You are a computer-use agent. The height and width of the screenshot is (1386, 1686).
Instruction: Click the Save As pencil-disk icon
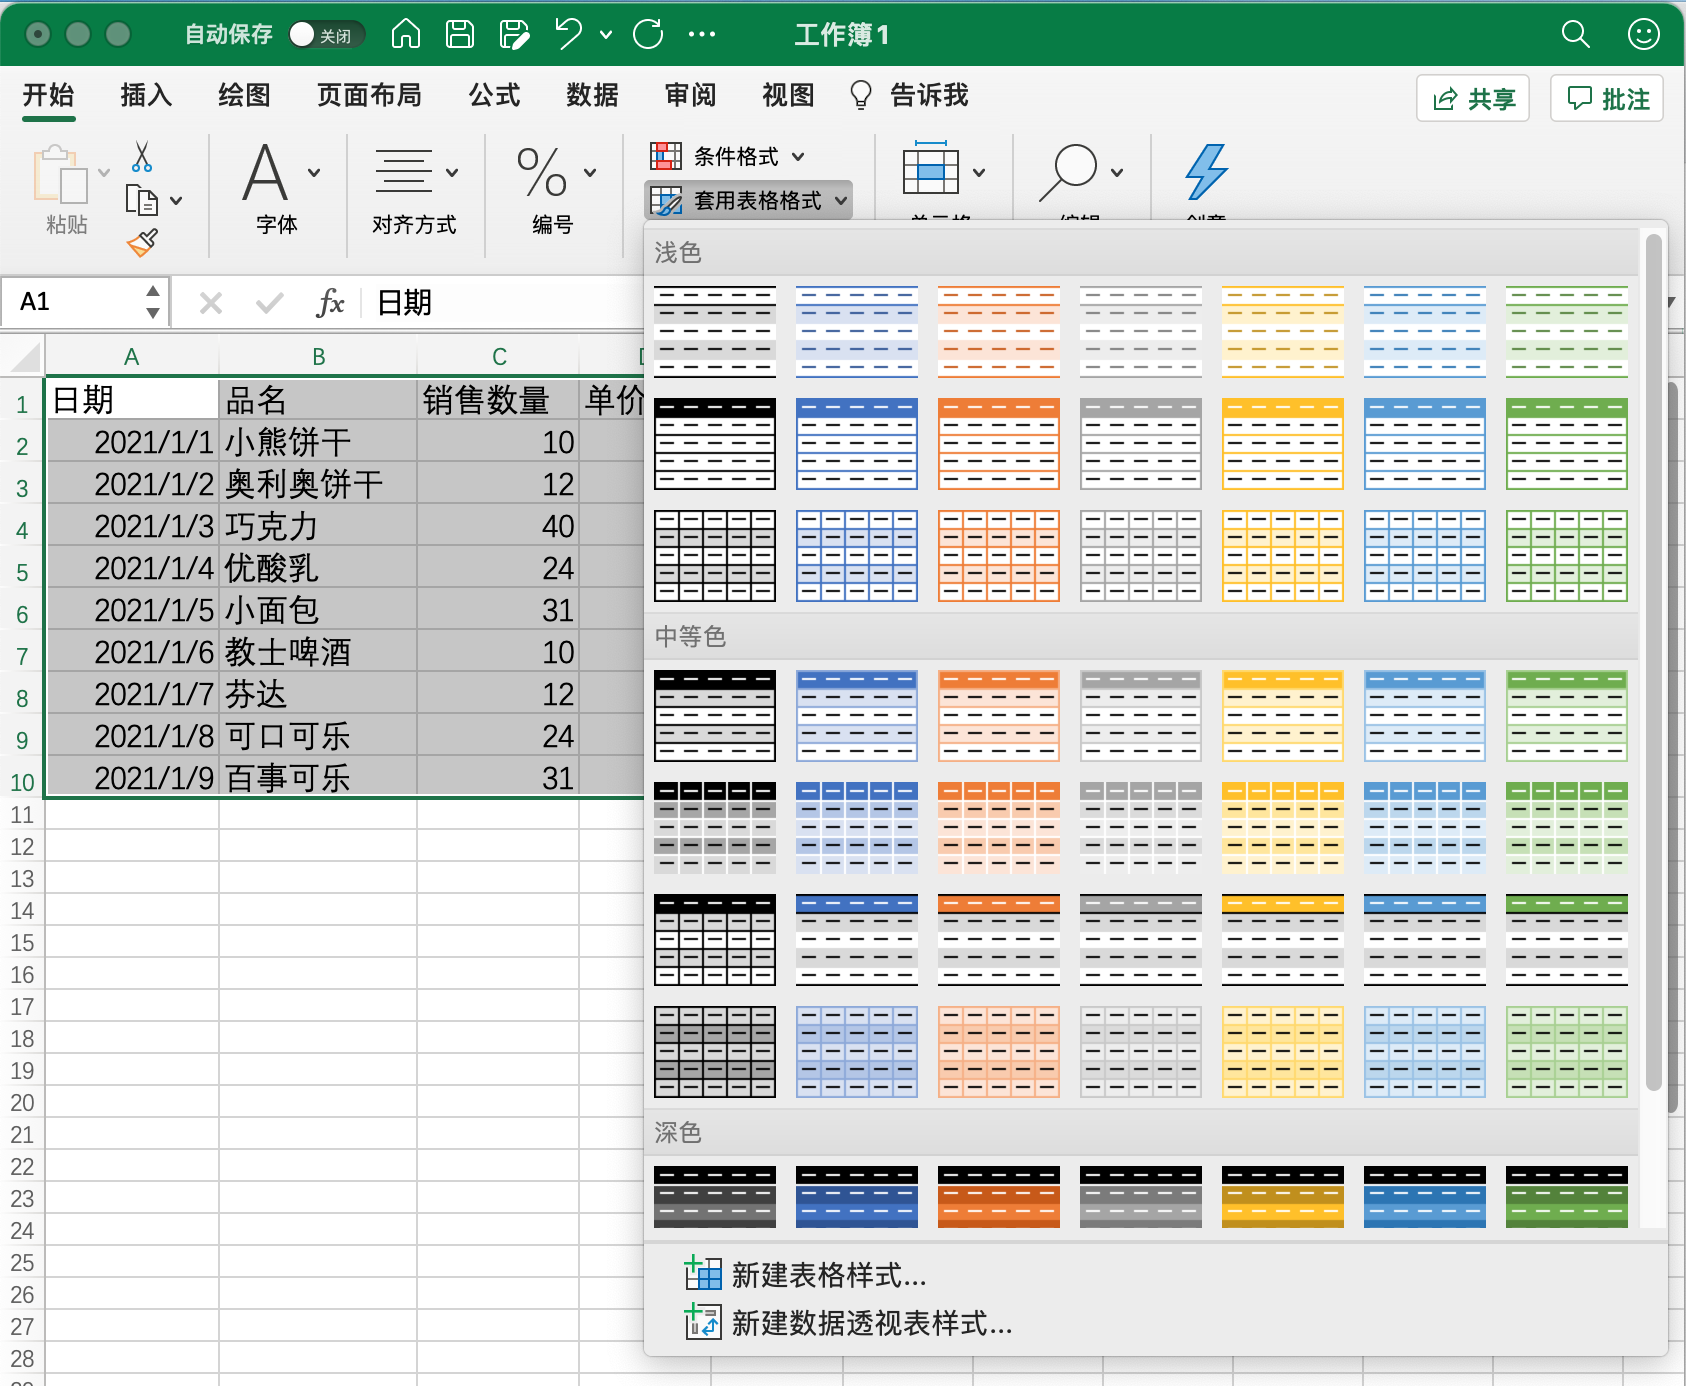coord(514,34)
